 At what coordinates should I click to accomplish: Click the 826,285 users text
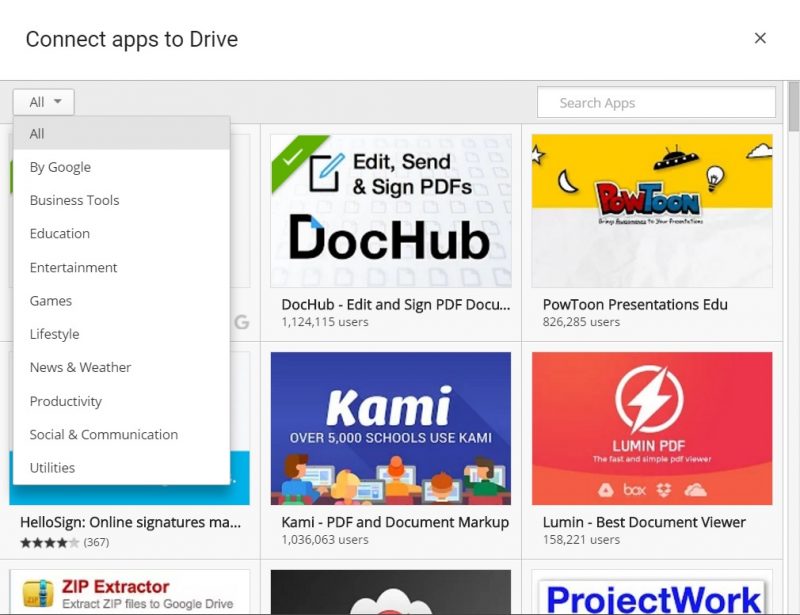point(581,322)
